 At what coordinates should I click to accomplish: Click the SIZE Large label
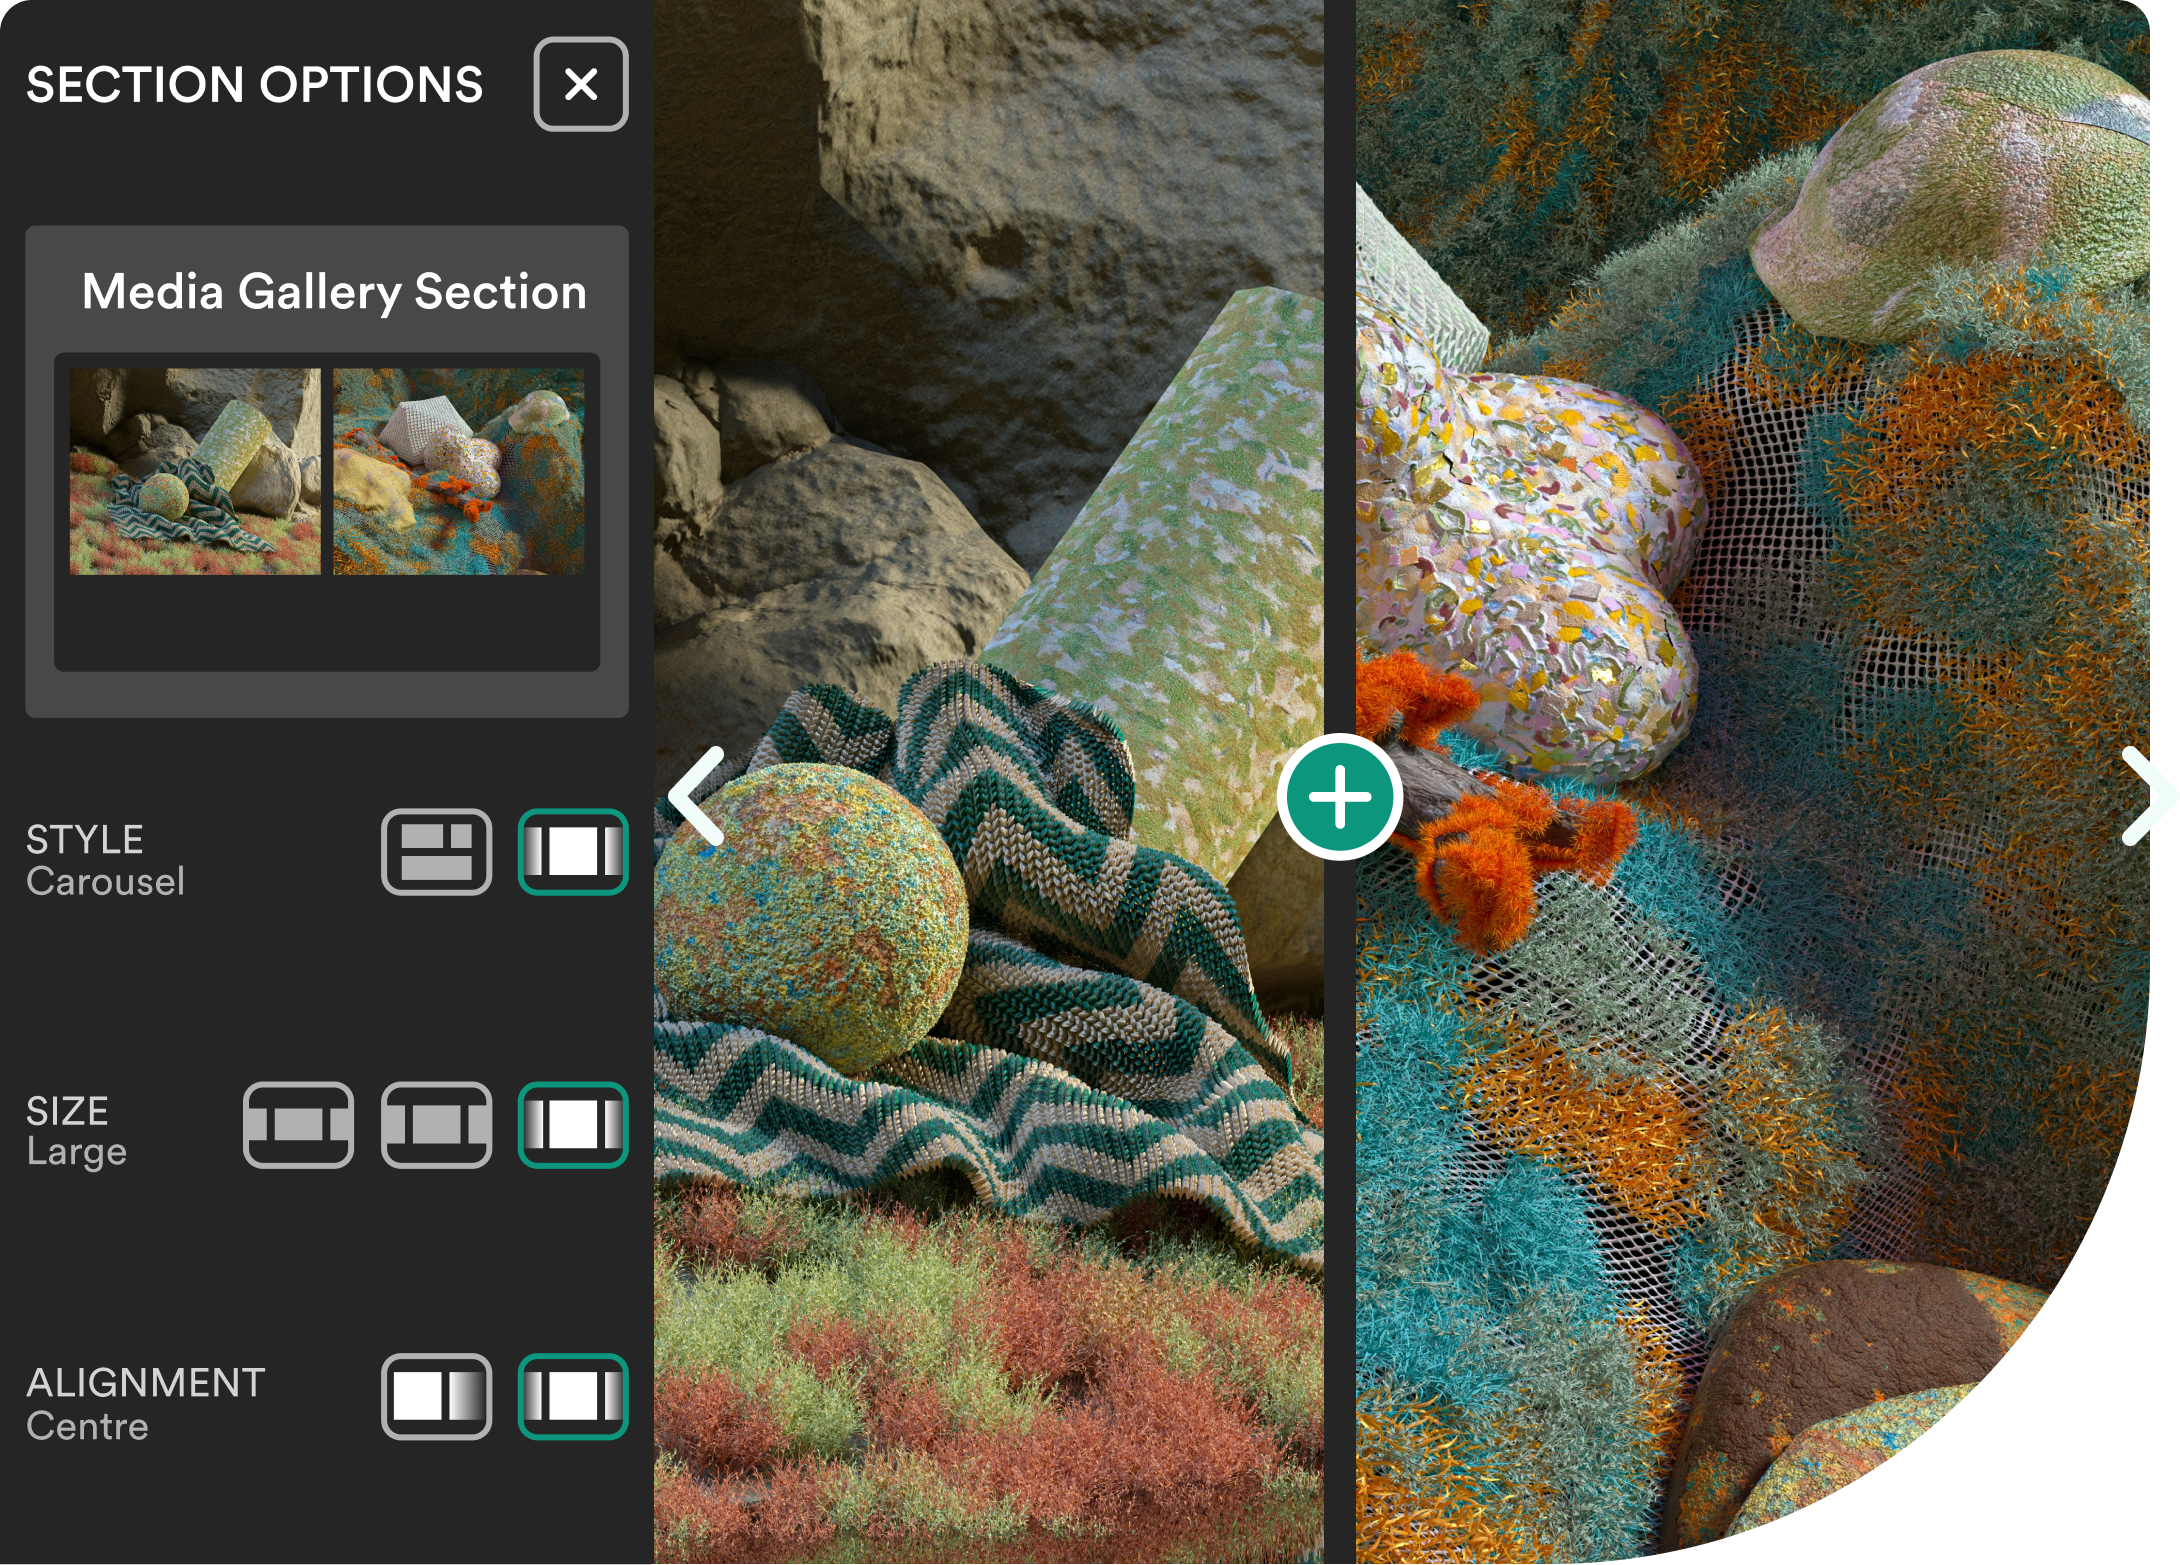click(x=76, y=1131)
